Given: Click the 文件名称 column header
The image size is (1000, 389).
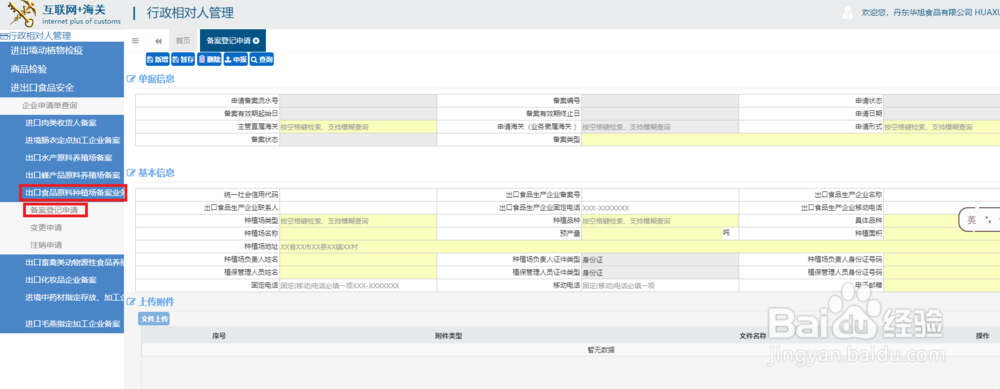Looking at the screenshot, I should tap(753, 335).
